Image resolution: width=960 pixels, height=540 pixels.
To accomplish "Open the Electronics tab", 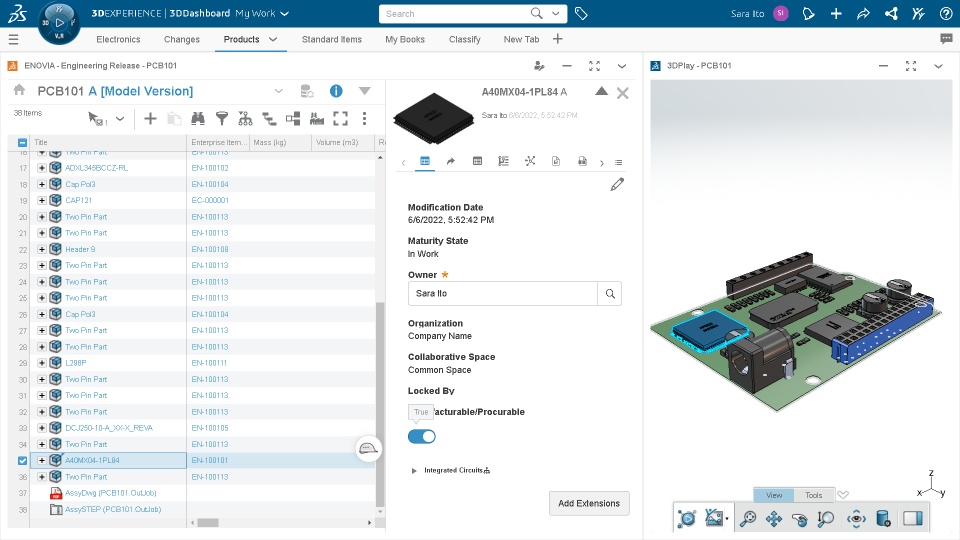I will (118, 39).
